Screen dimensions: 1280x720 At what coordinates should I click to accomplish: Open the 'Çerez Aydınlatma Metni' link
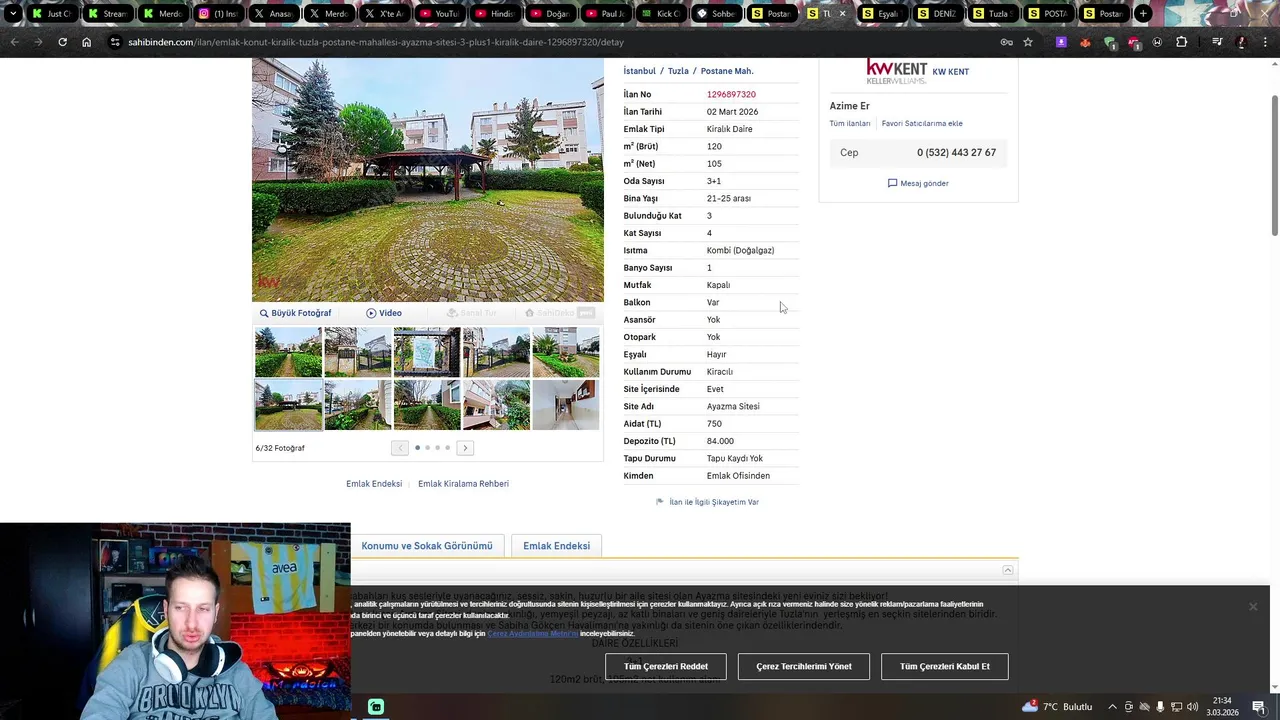[x=533, y=633]
